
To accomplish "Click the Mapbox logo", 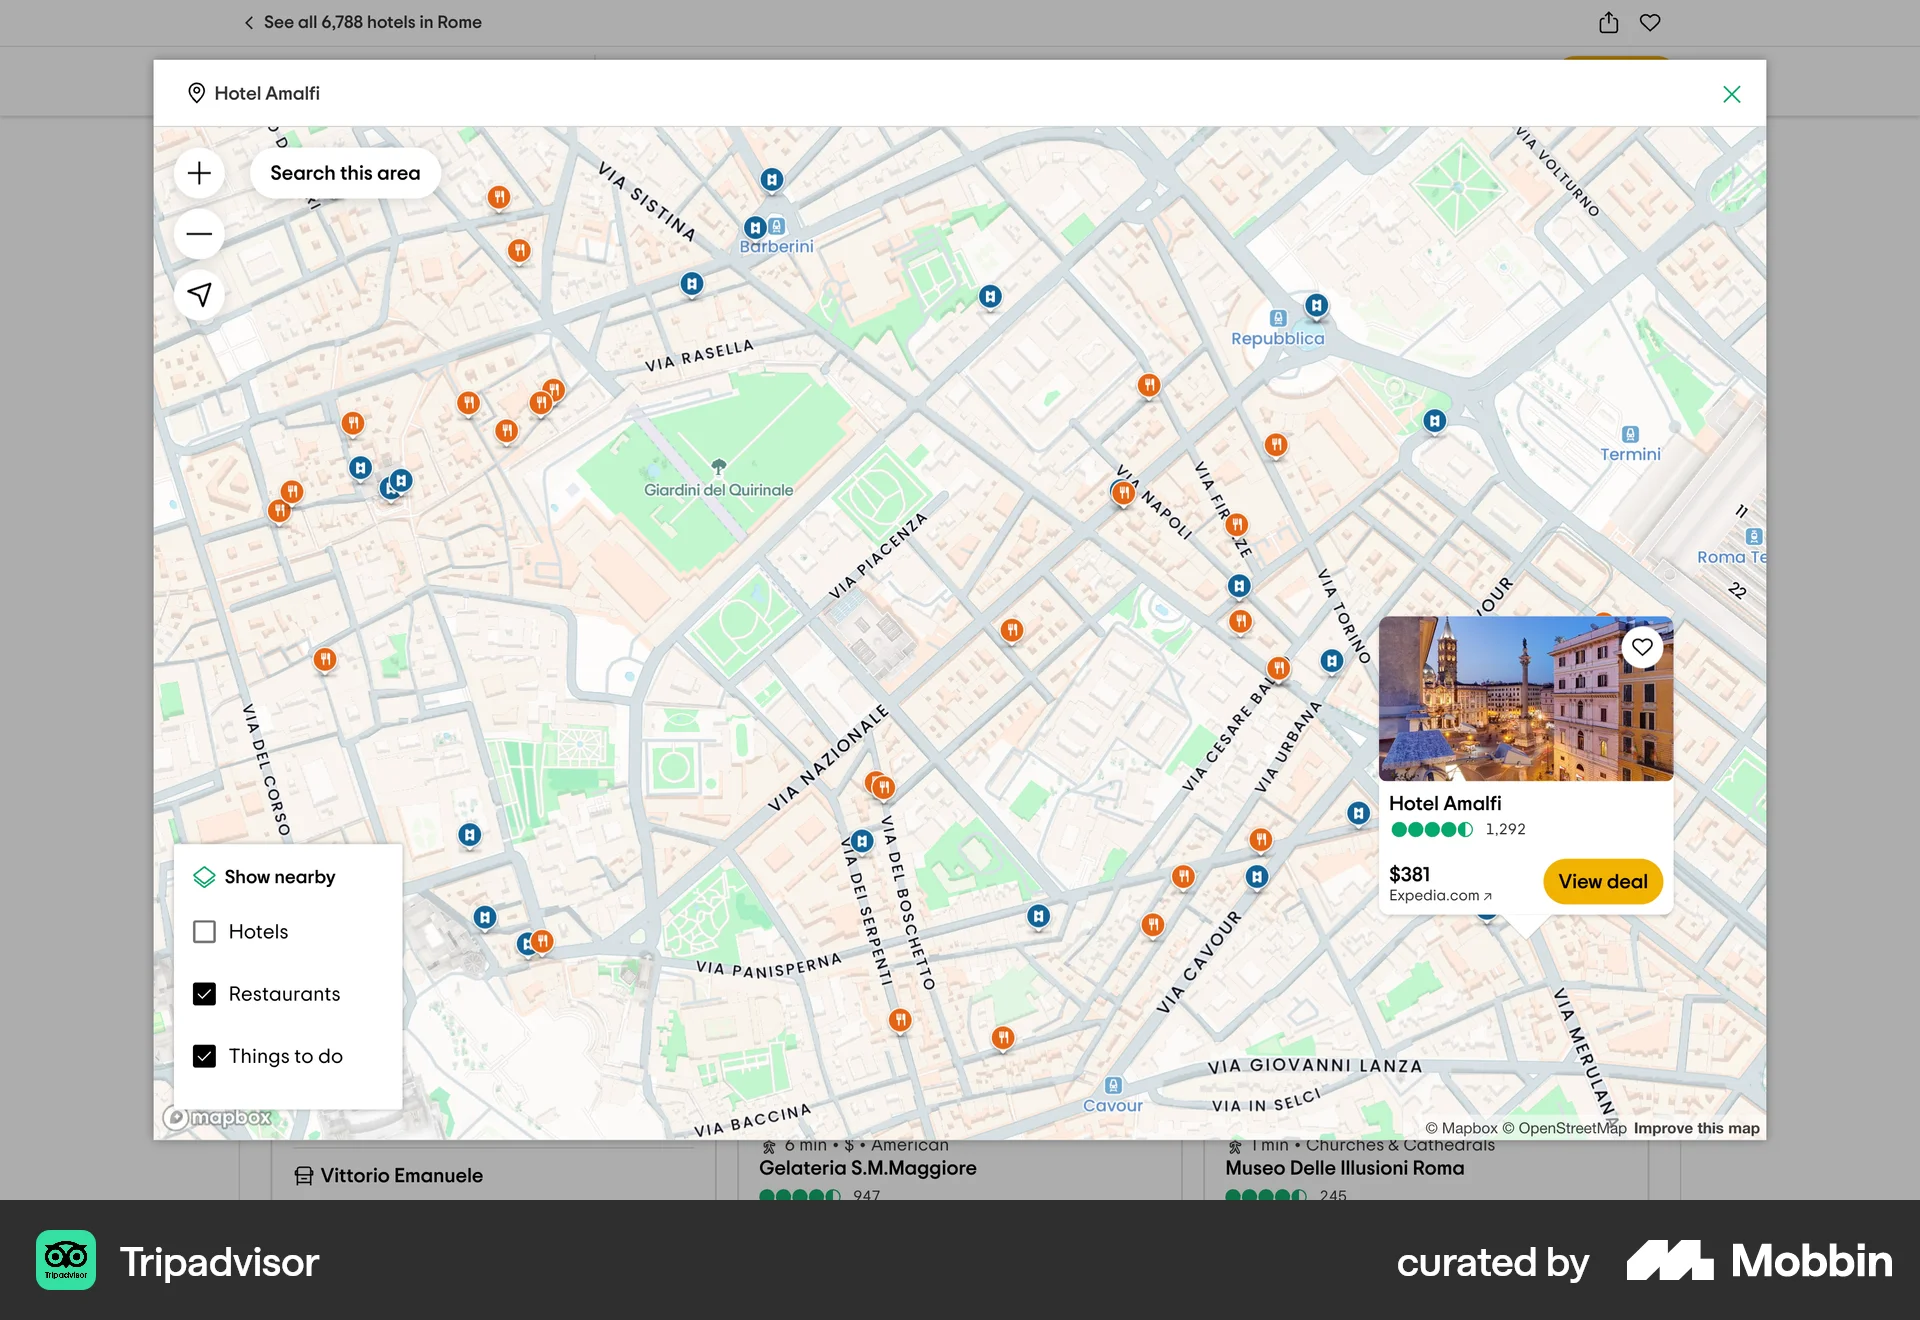I will tap(215, 1118).
